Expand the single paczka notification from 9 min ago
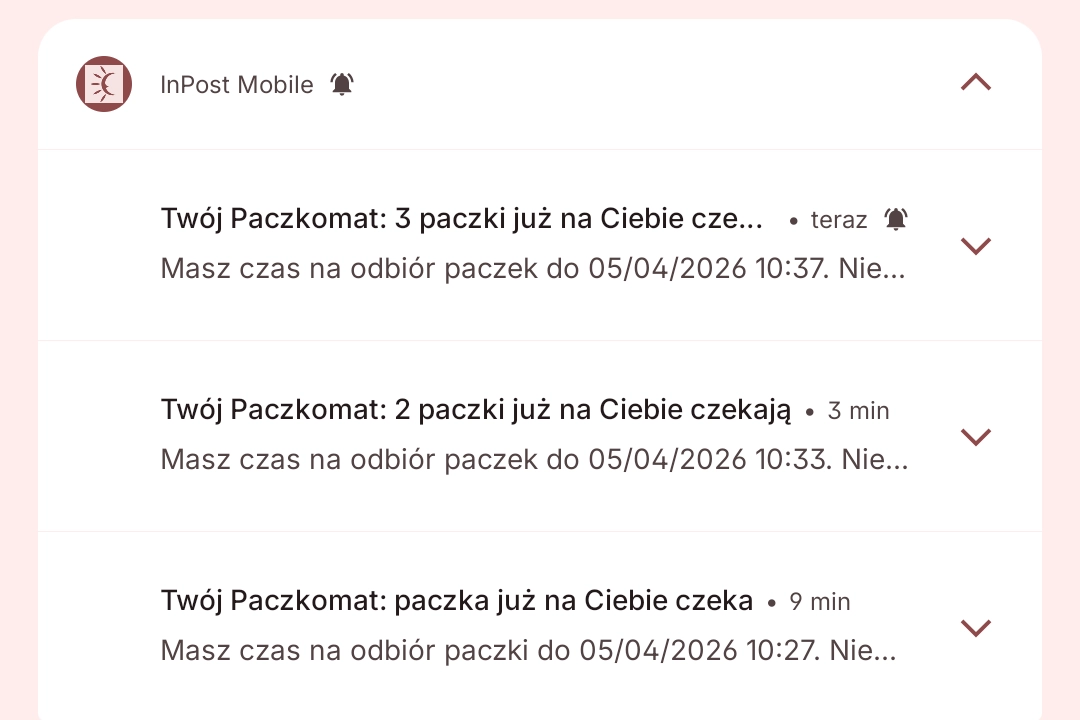 pyautogui.click(x=975, y=627)
